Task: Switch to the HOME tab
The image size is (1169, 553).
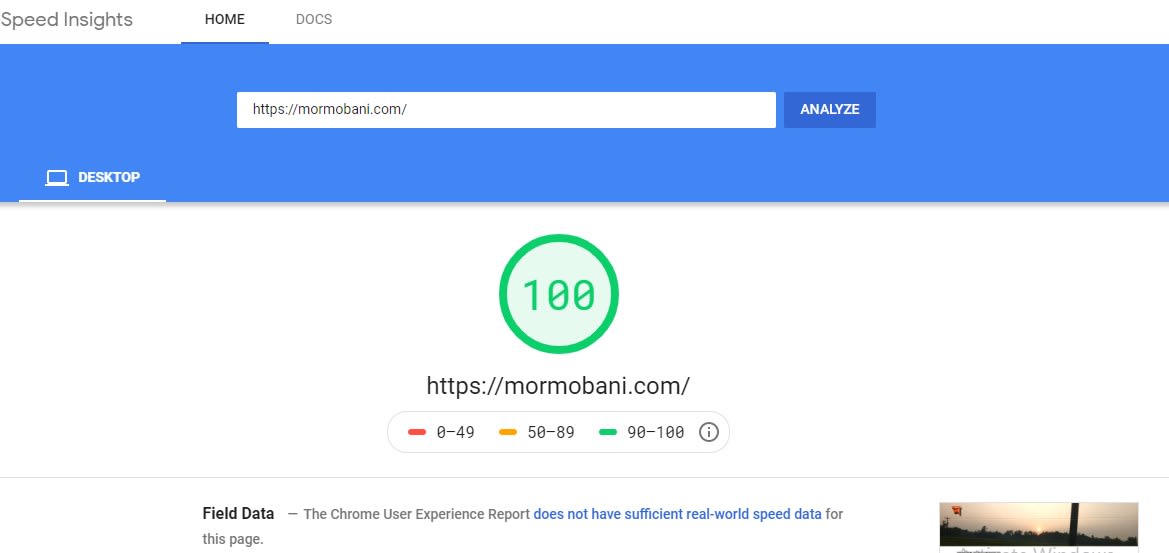Action: pos(225,20)
